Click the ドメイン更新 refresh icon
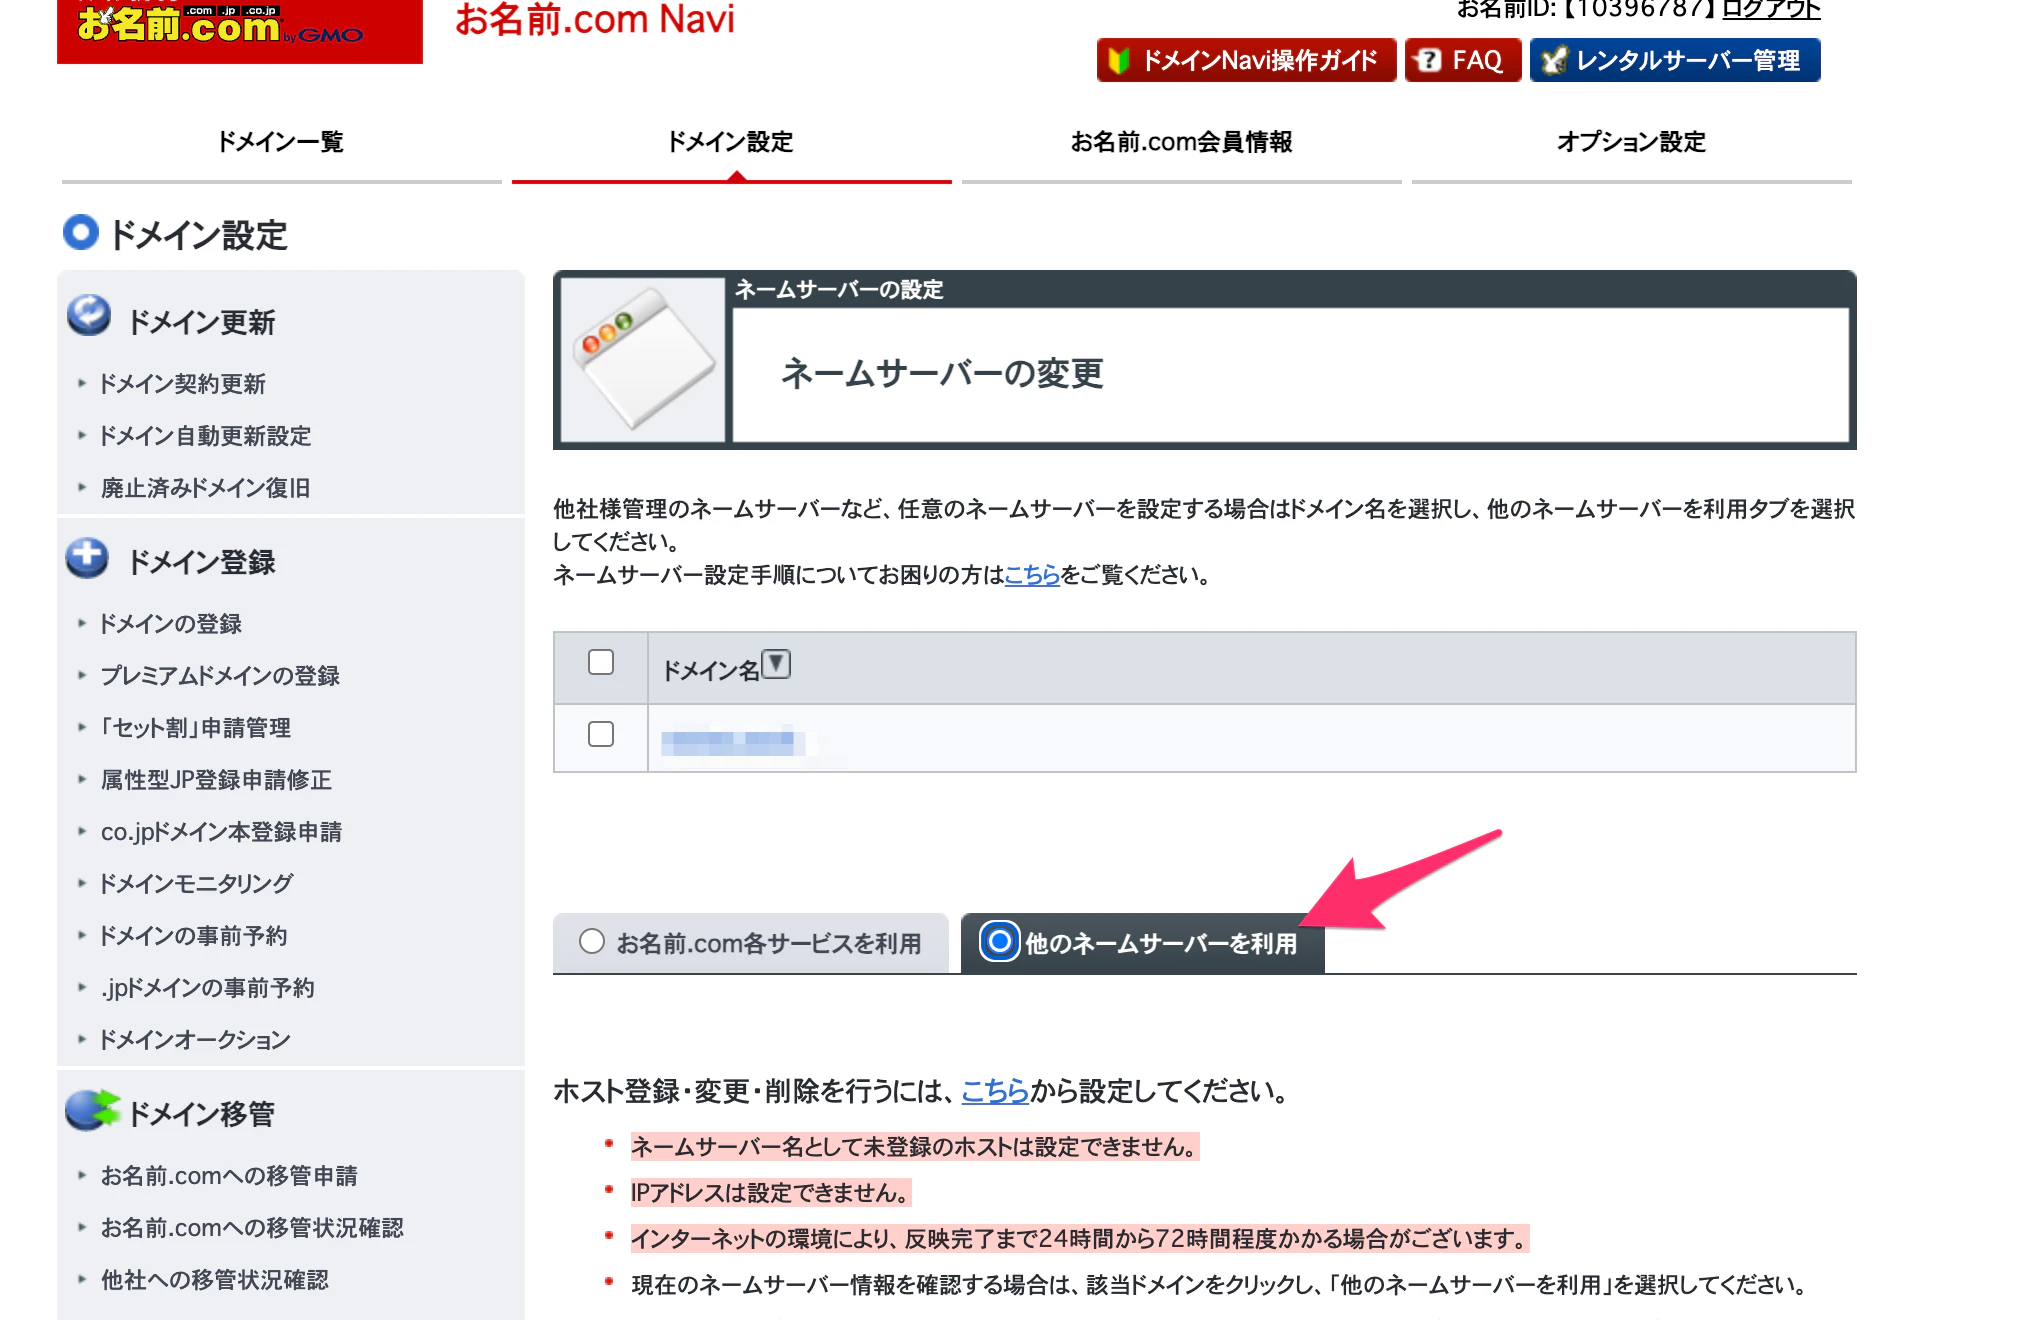This screenshot has width=2032, height=1320. click(x=89, y=316)
